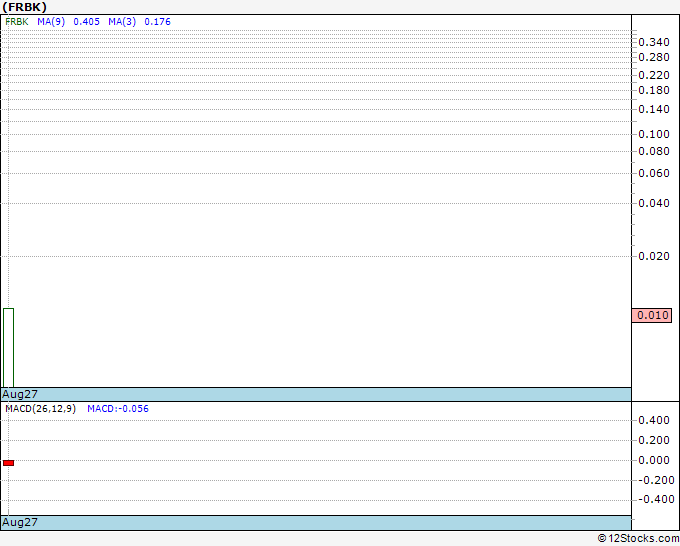Click the 0.100 price axis label
Viewport: 680px width, 546px height.
coord(654,134)
